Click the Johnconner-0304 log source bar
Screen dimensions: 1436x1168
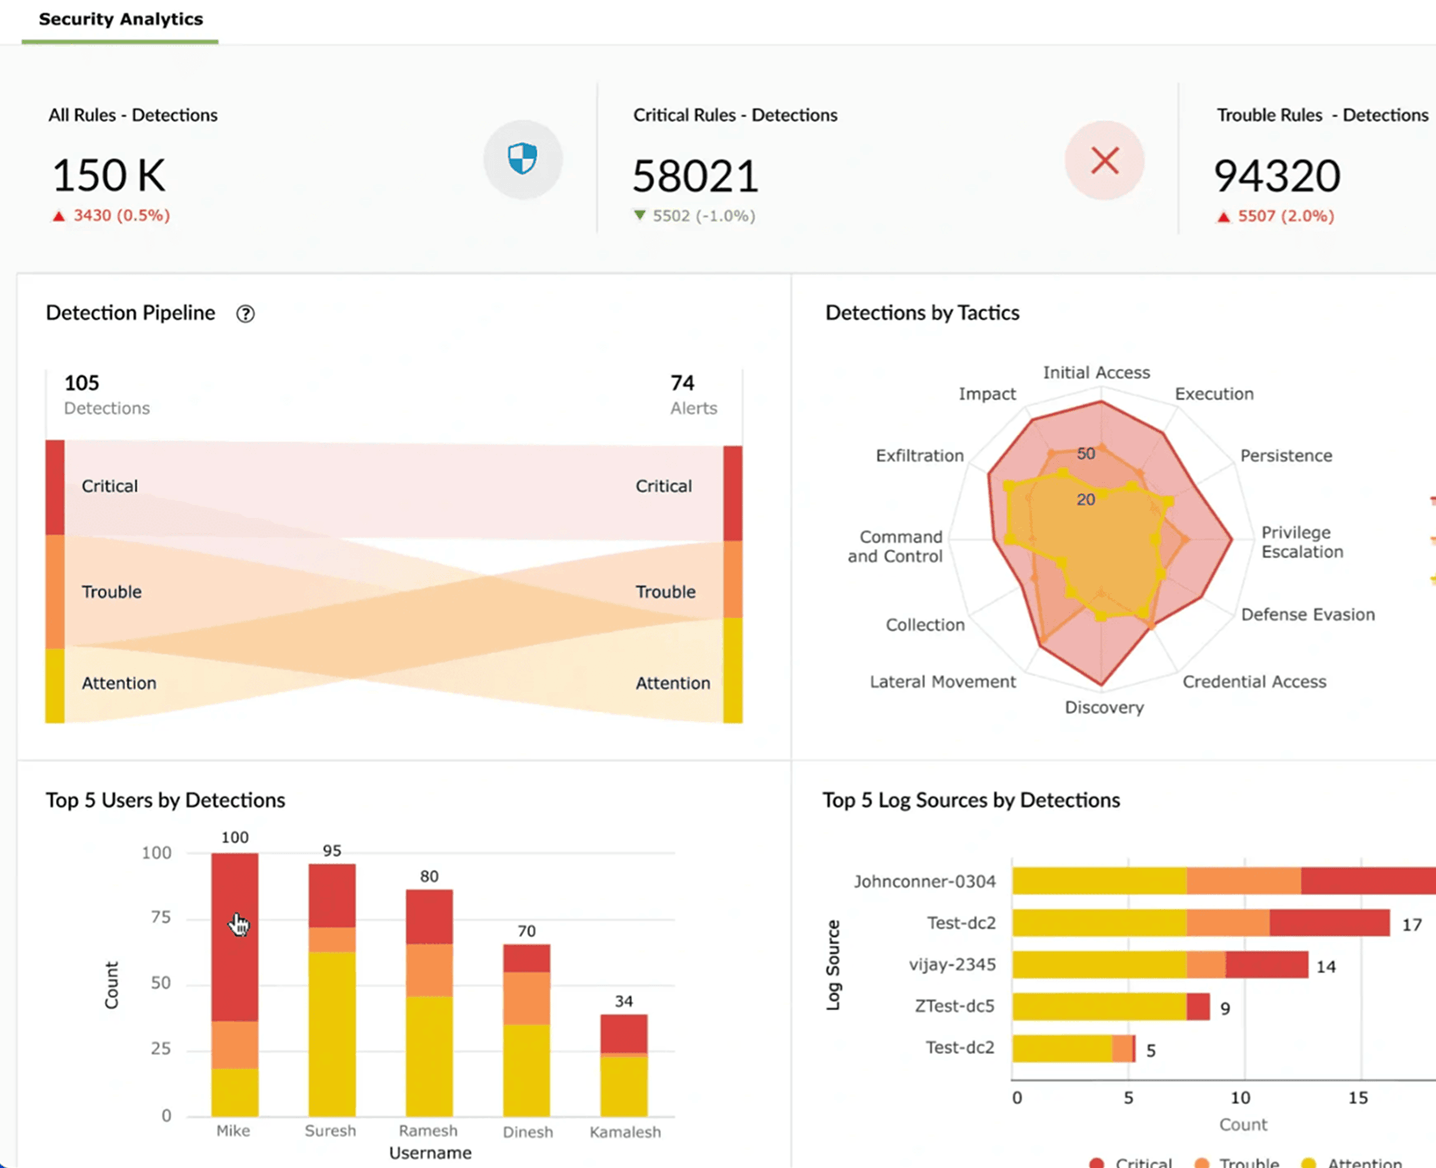pyautogui.click(x=1224, y=881)
